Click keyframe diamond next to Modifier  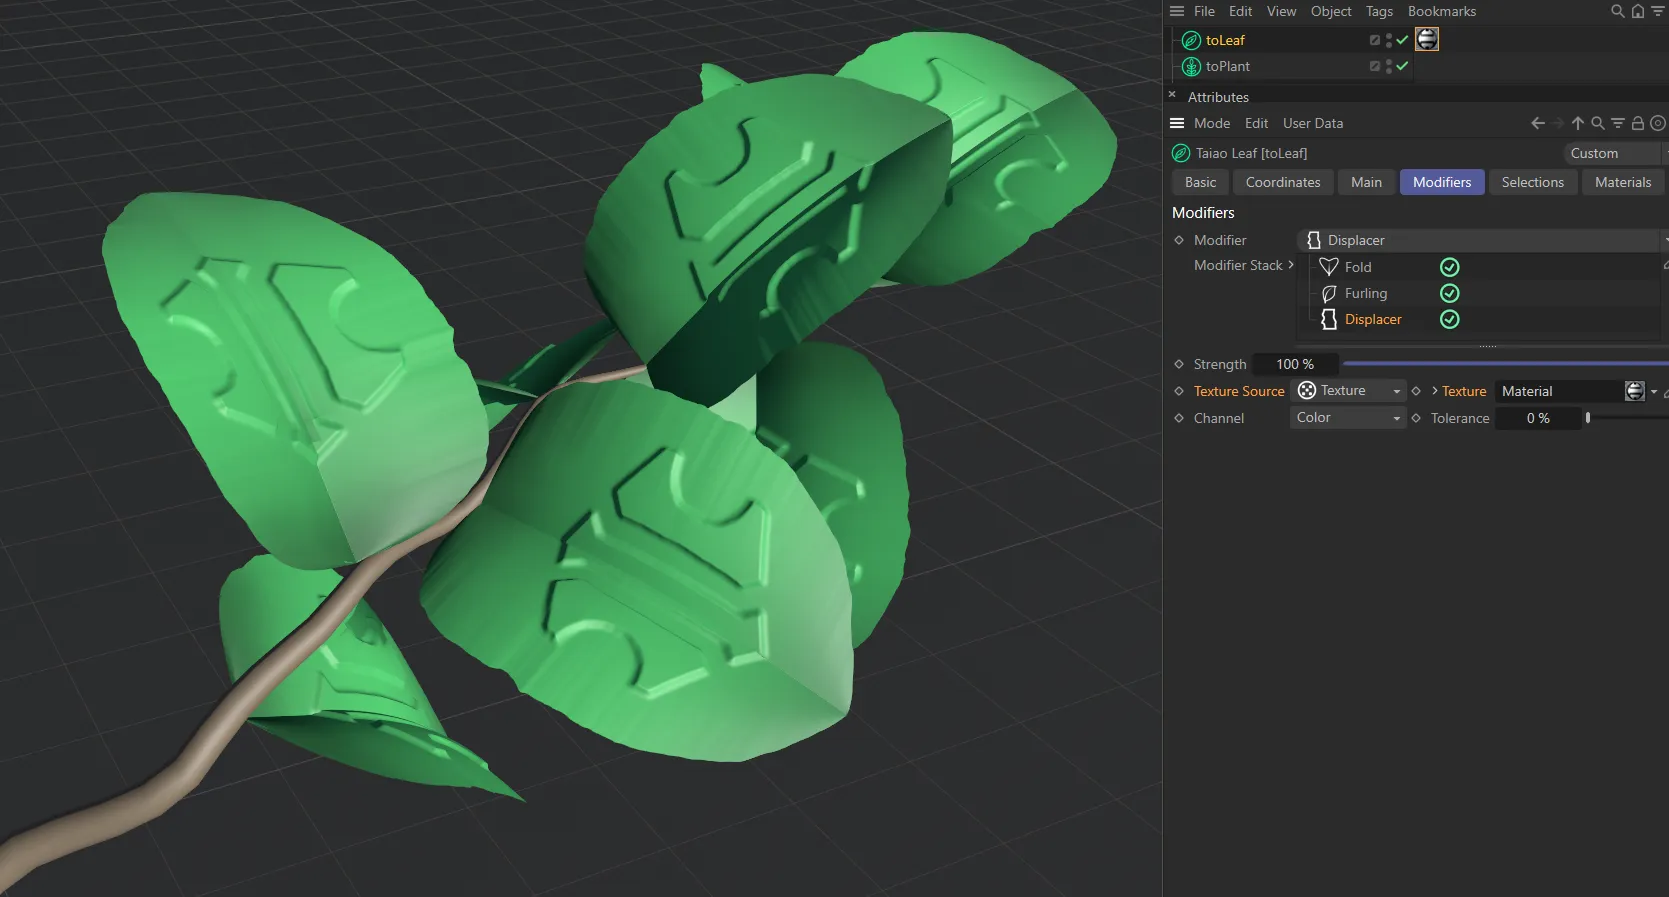1179,240
